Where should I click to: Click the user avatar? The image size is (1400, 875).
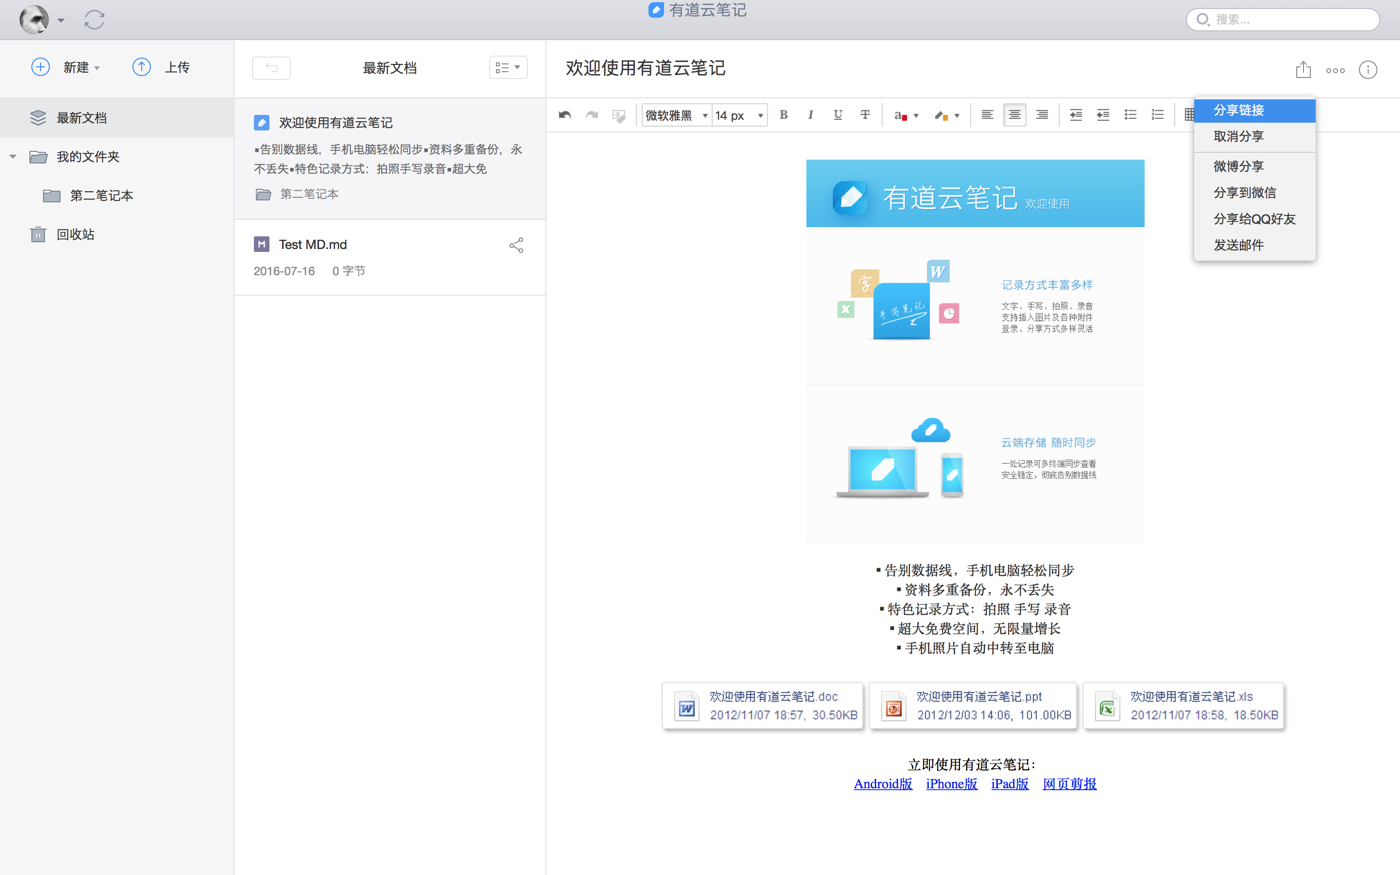click(x=34, y=19)
